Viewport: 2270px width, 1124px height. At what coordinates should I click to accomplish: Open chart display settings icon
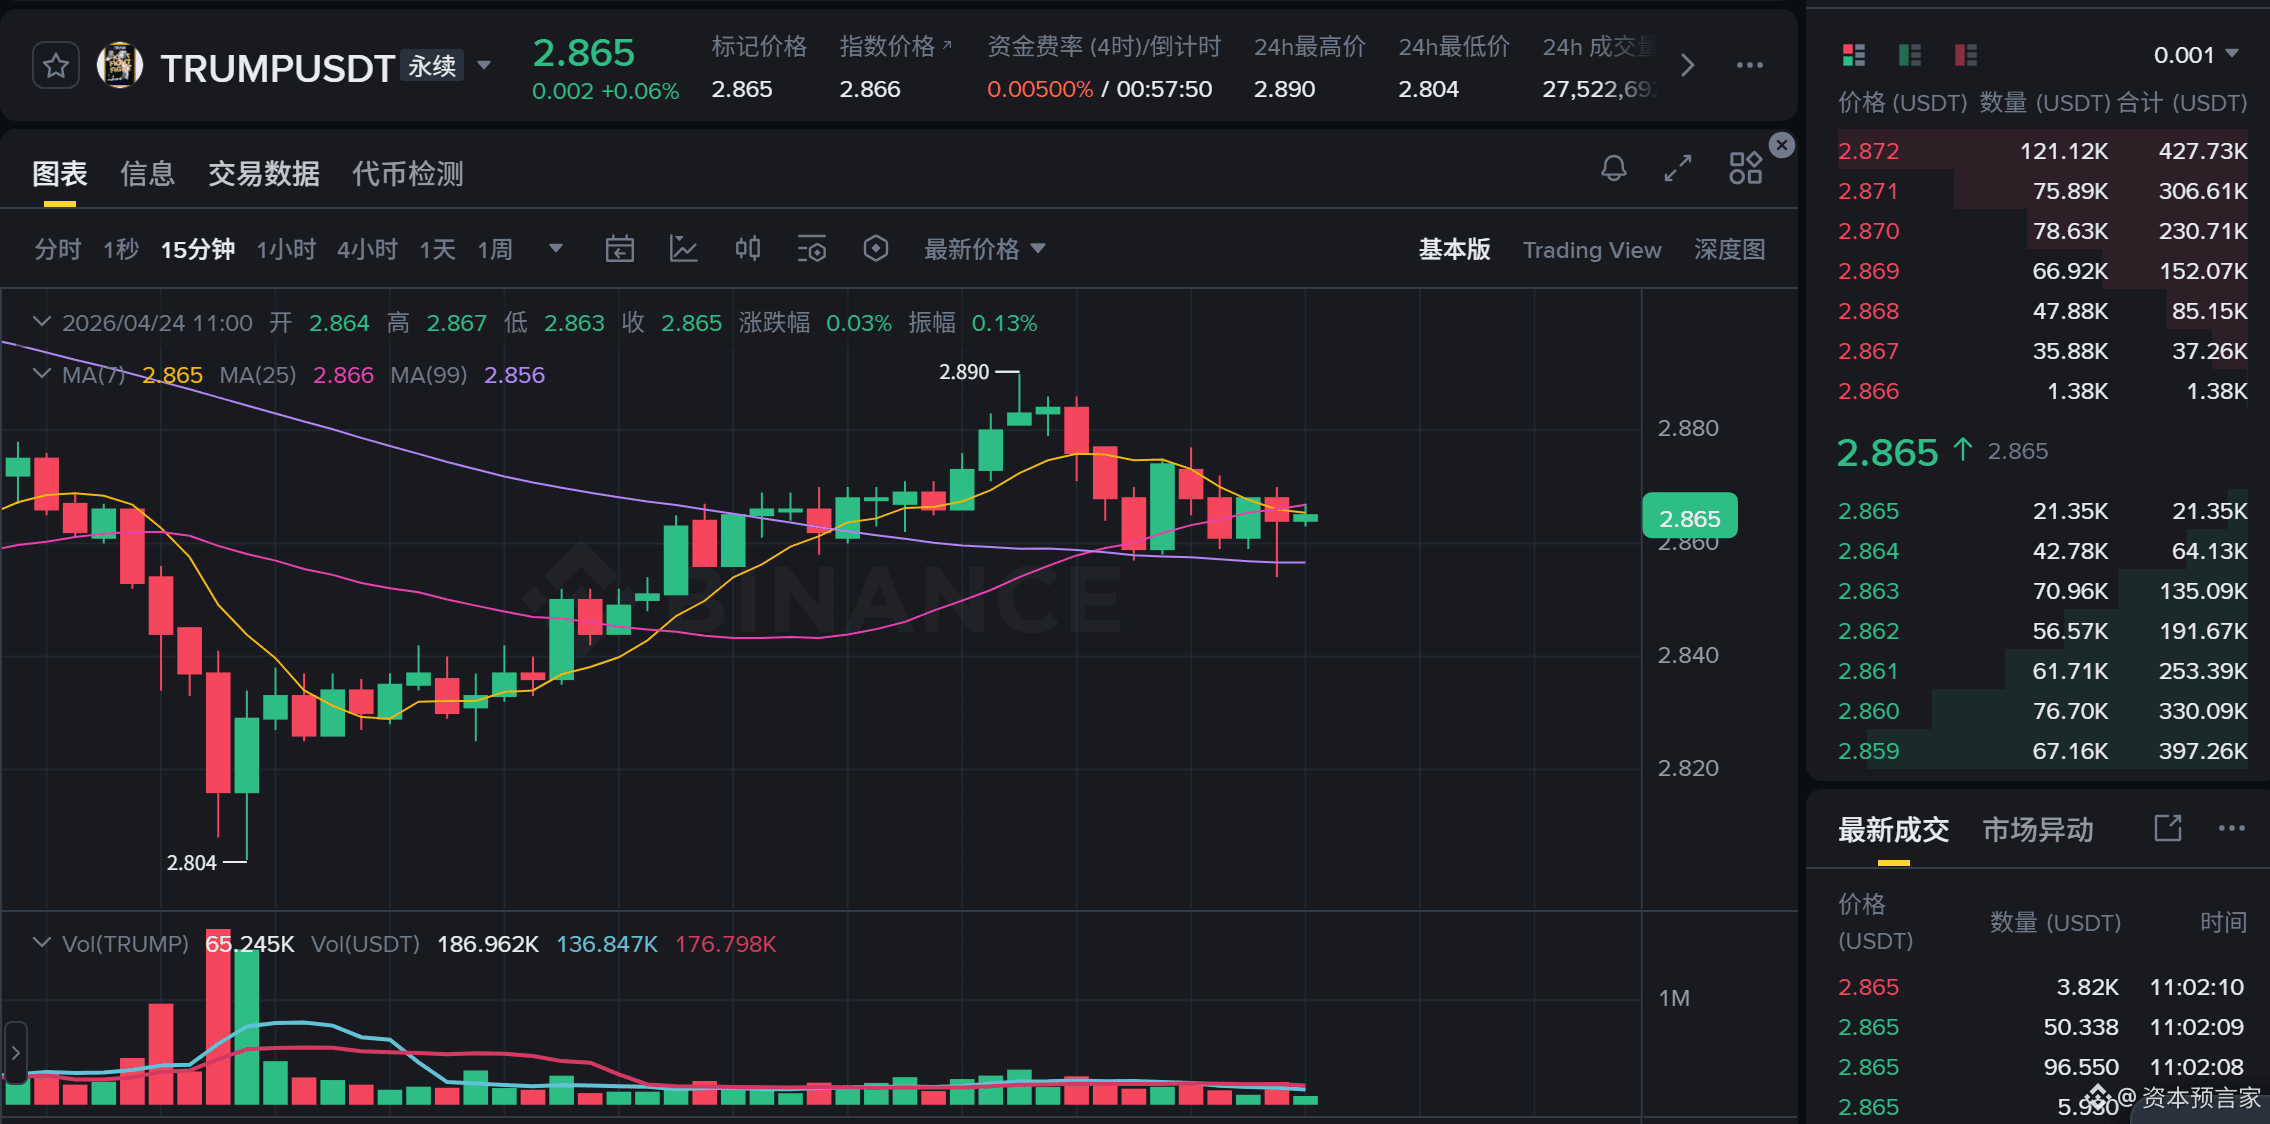(x=812, y=249)
